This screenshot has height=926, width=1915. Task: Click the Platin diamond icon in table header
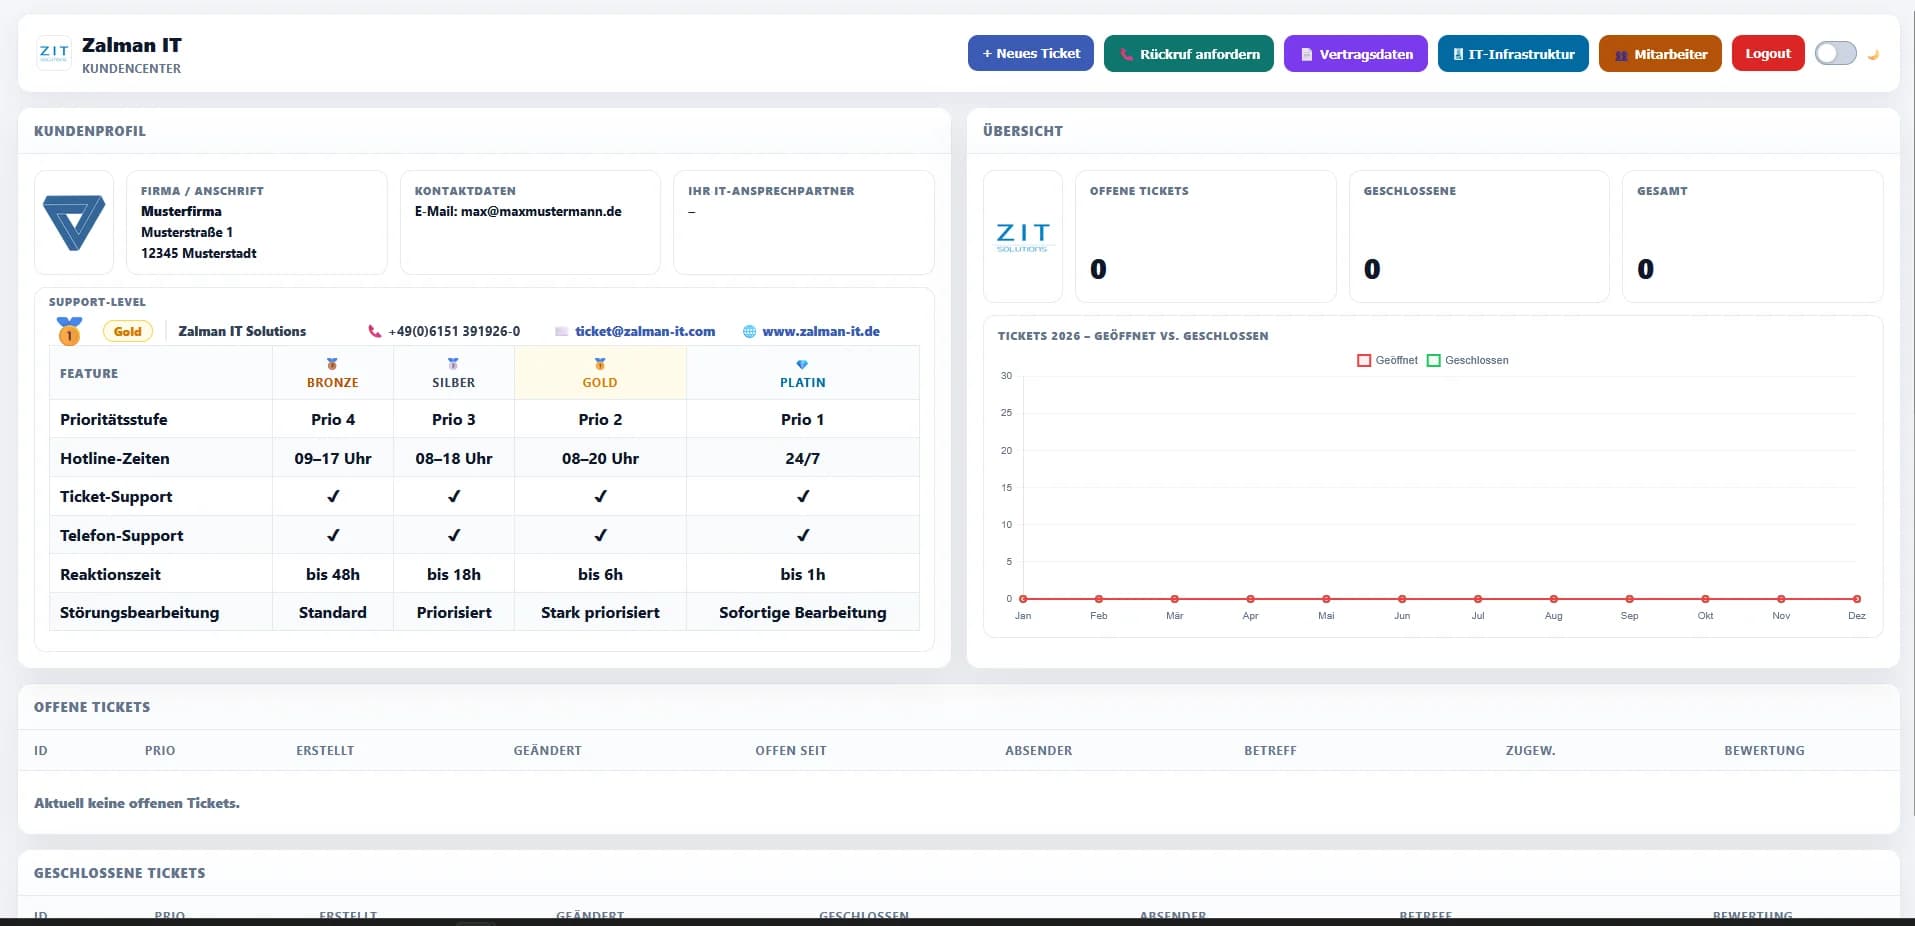802,364
